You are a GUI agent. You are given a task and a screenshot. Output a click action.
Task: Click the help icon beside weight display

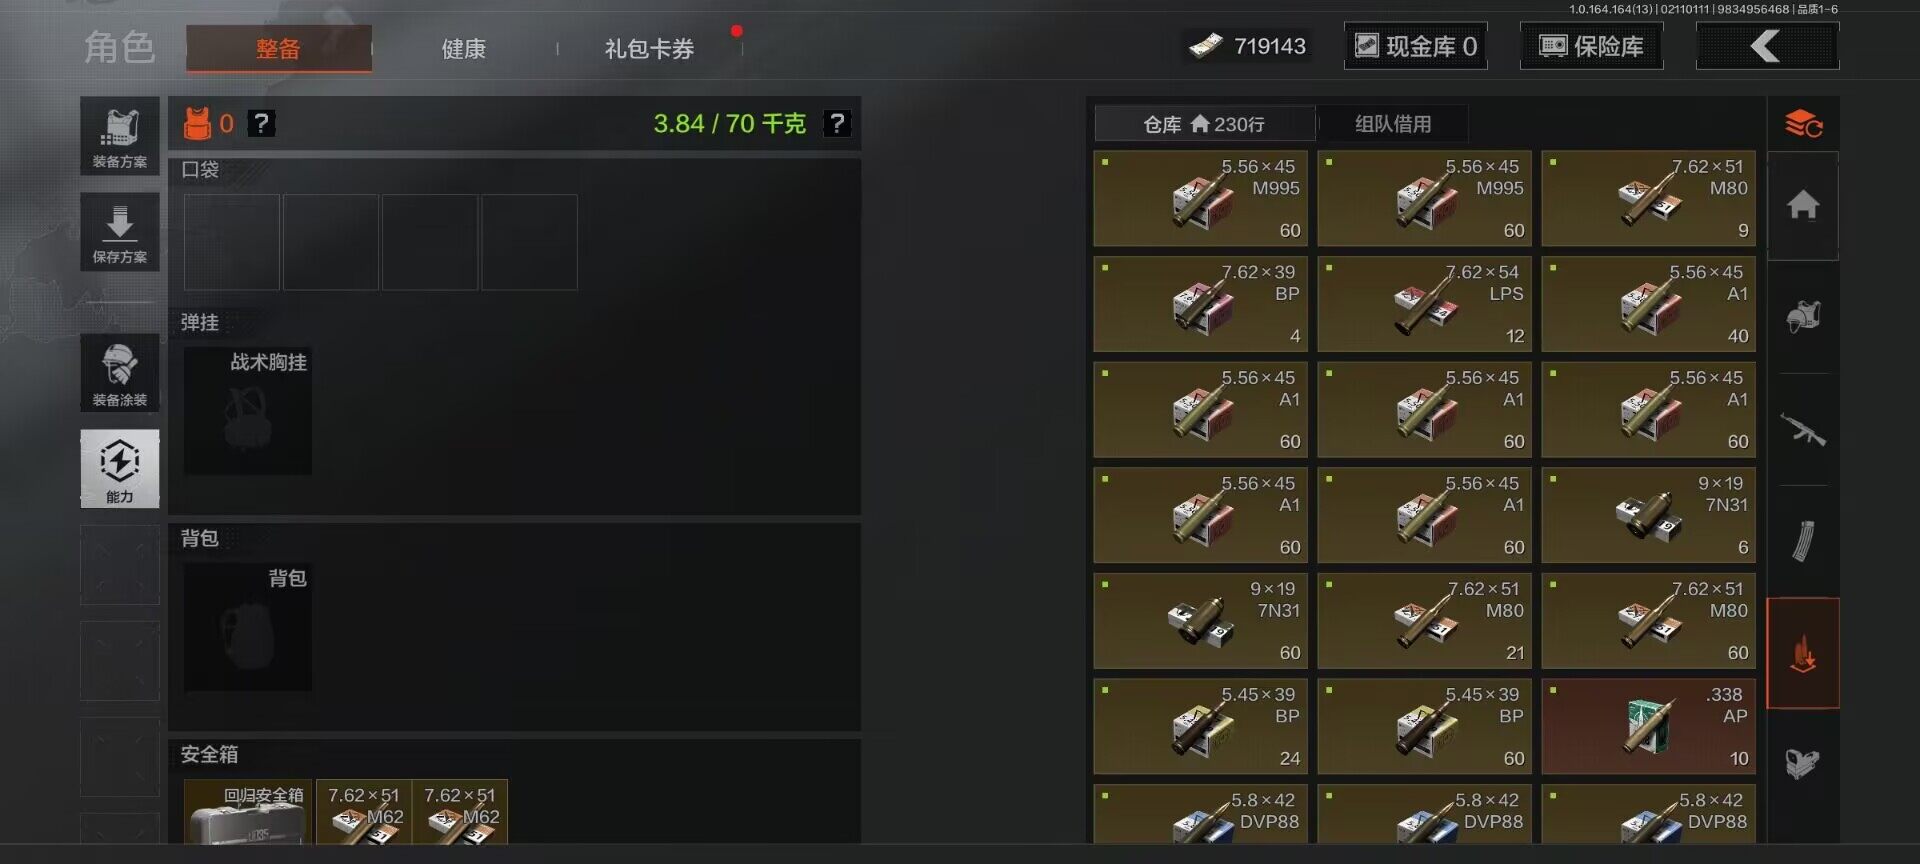[836, 124]
